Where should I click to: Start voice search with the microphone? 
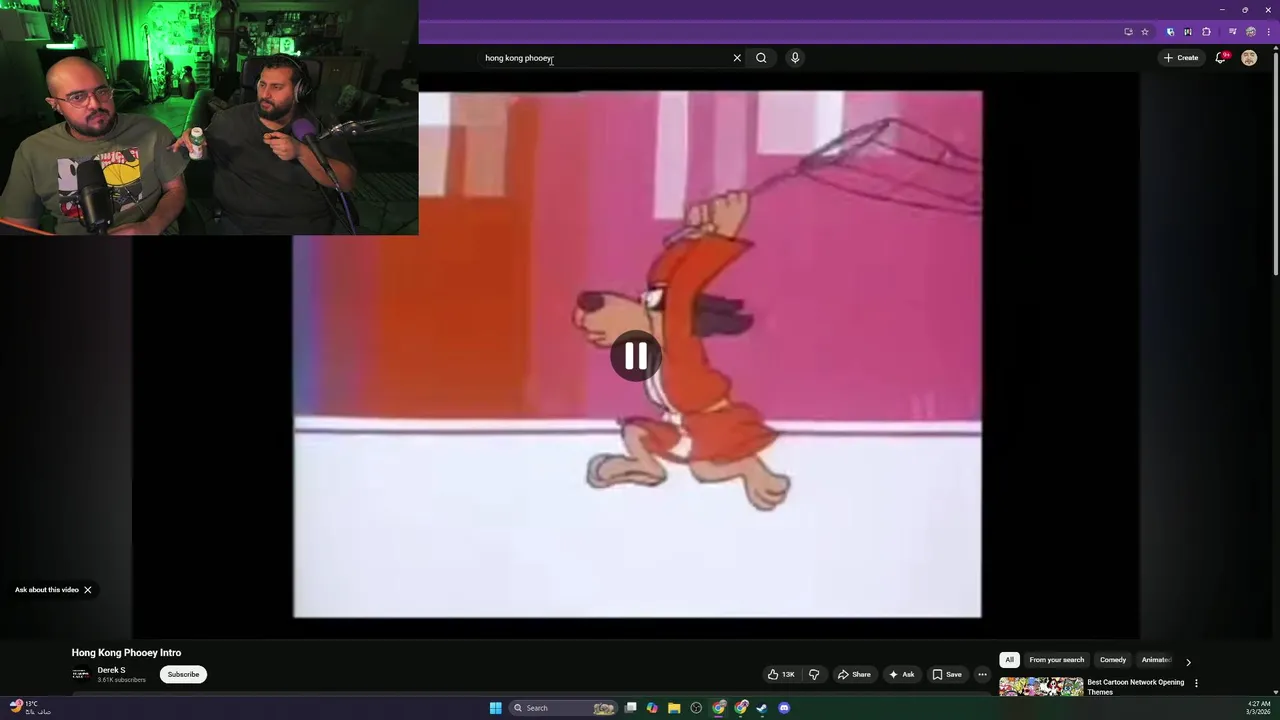795,58
